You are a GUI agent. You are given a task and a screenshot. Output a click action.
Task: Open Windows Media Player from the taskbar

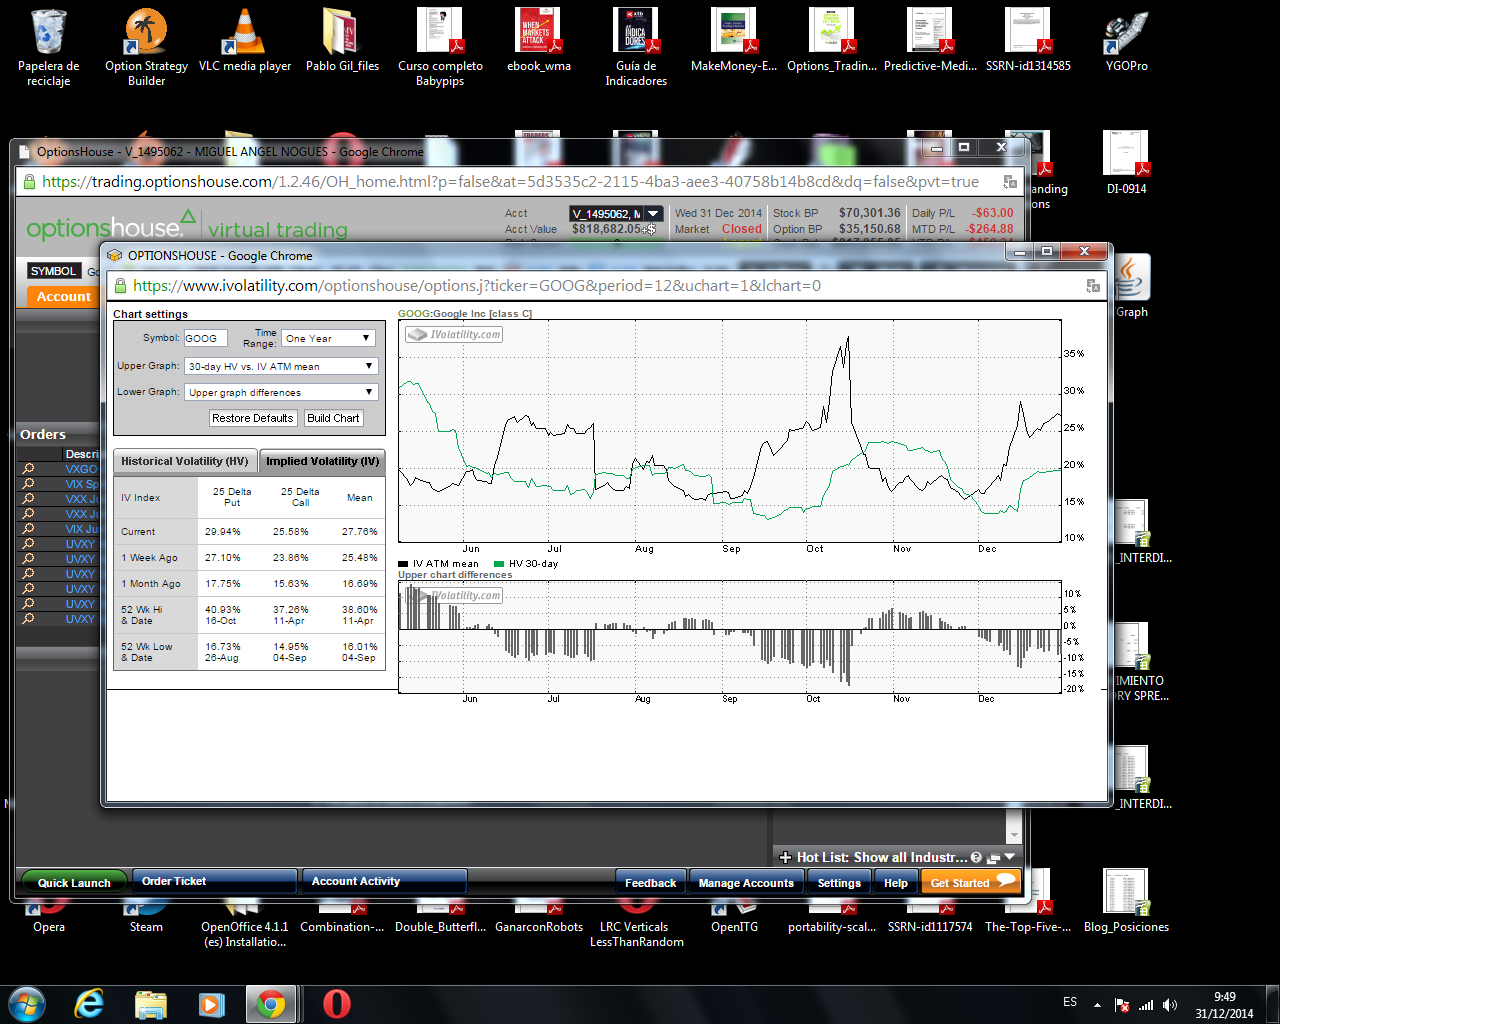coord(210,1004)
